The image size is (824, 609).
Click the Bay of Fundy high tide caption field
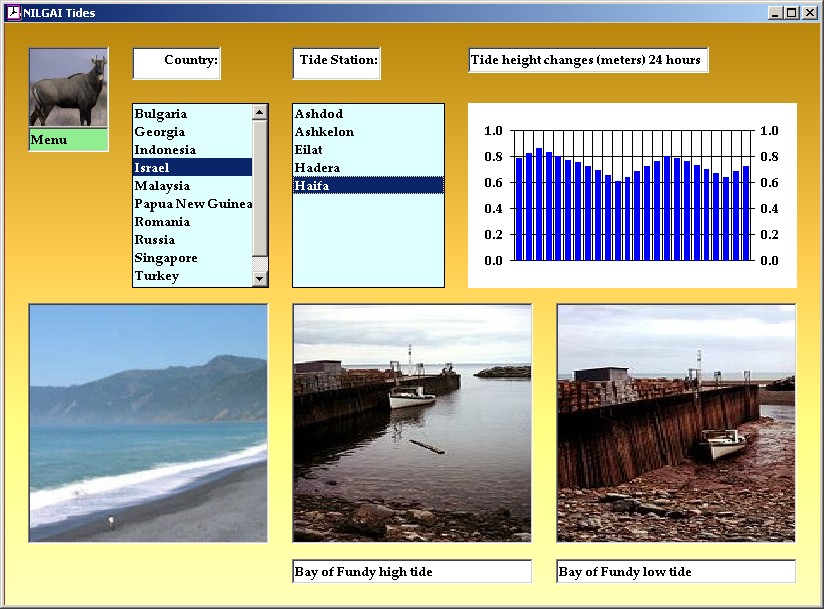point(412,572)
